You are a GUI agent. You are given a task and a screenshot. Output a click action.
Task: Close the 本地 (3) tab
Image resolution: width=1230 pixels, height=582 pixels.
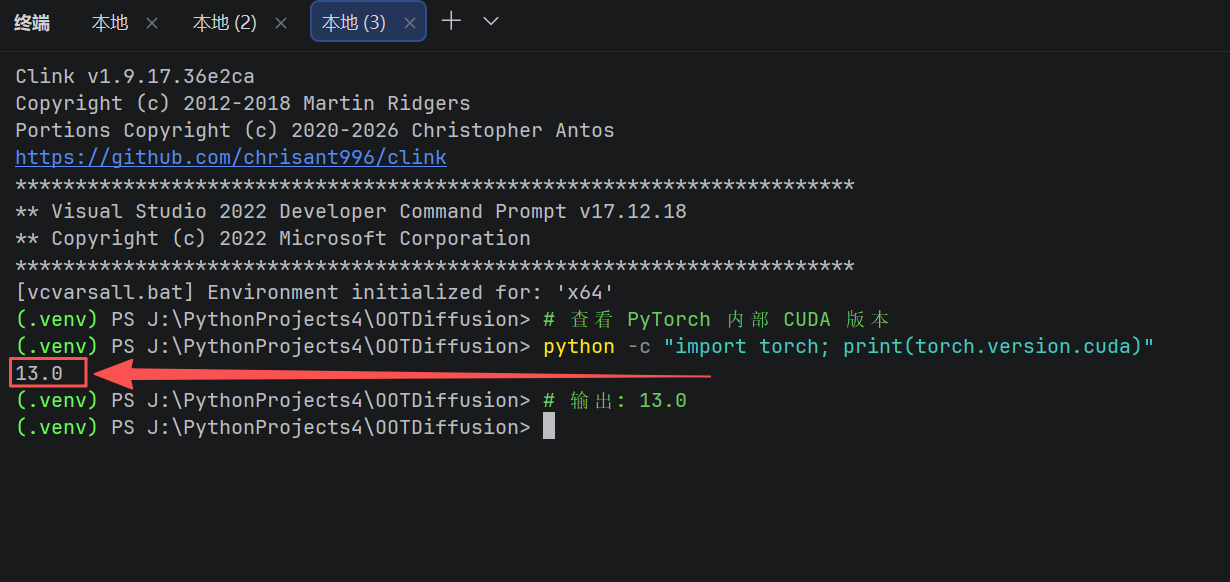[408, 22]
